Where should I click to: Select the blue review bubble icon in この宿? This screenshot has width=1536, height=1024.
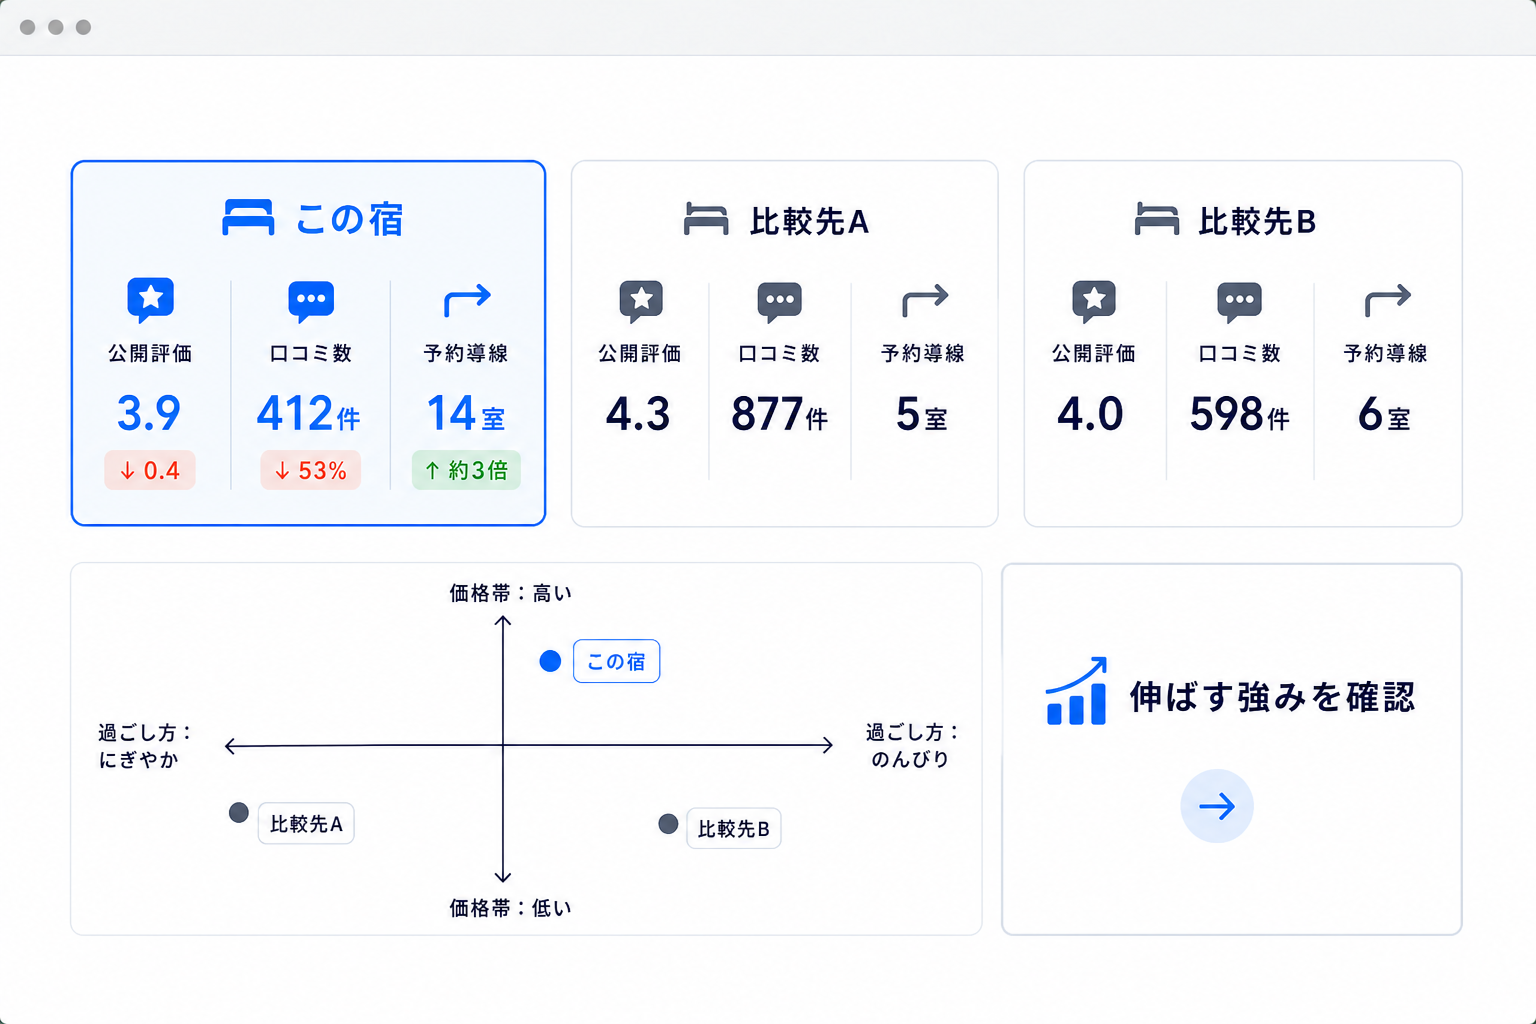[x=311, y=301]
